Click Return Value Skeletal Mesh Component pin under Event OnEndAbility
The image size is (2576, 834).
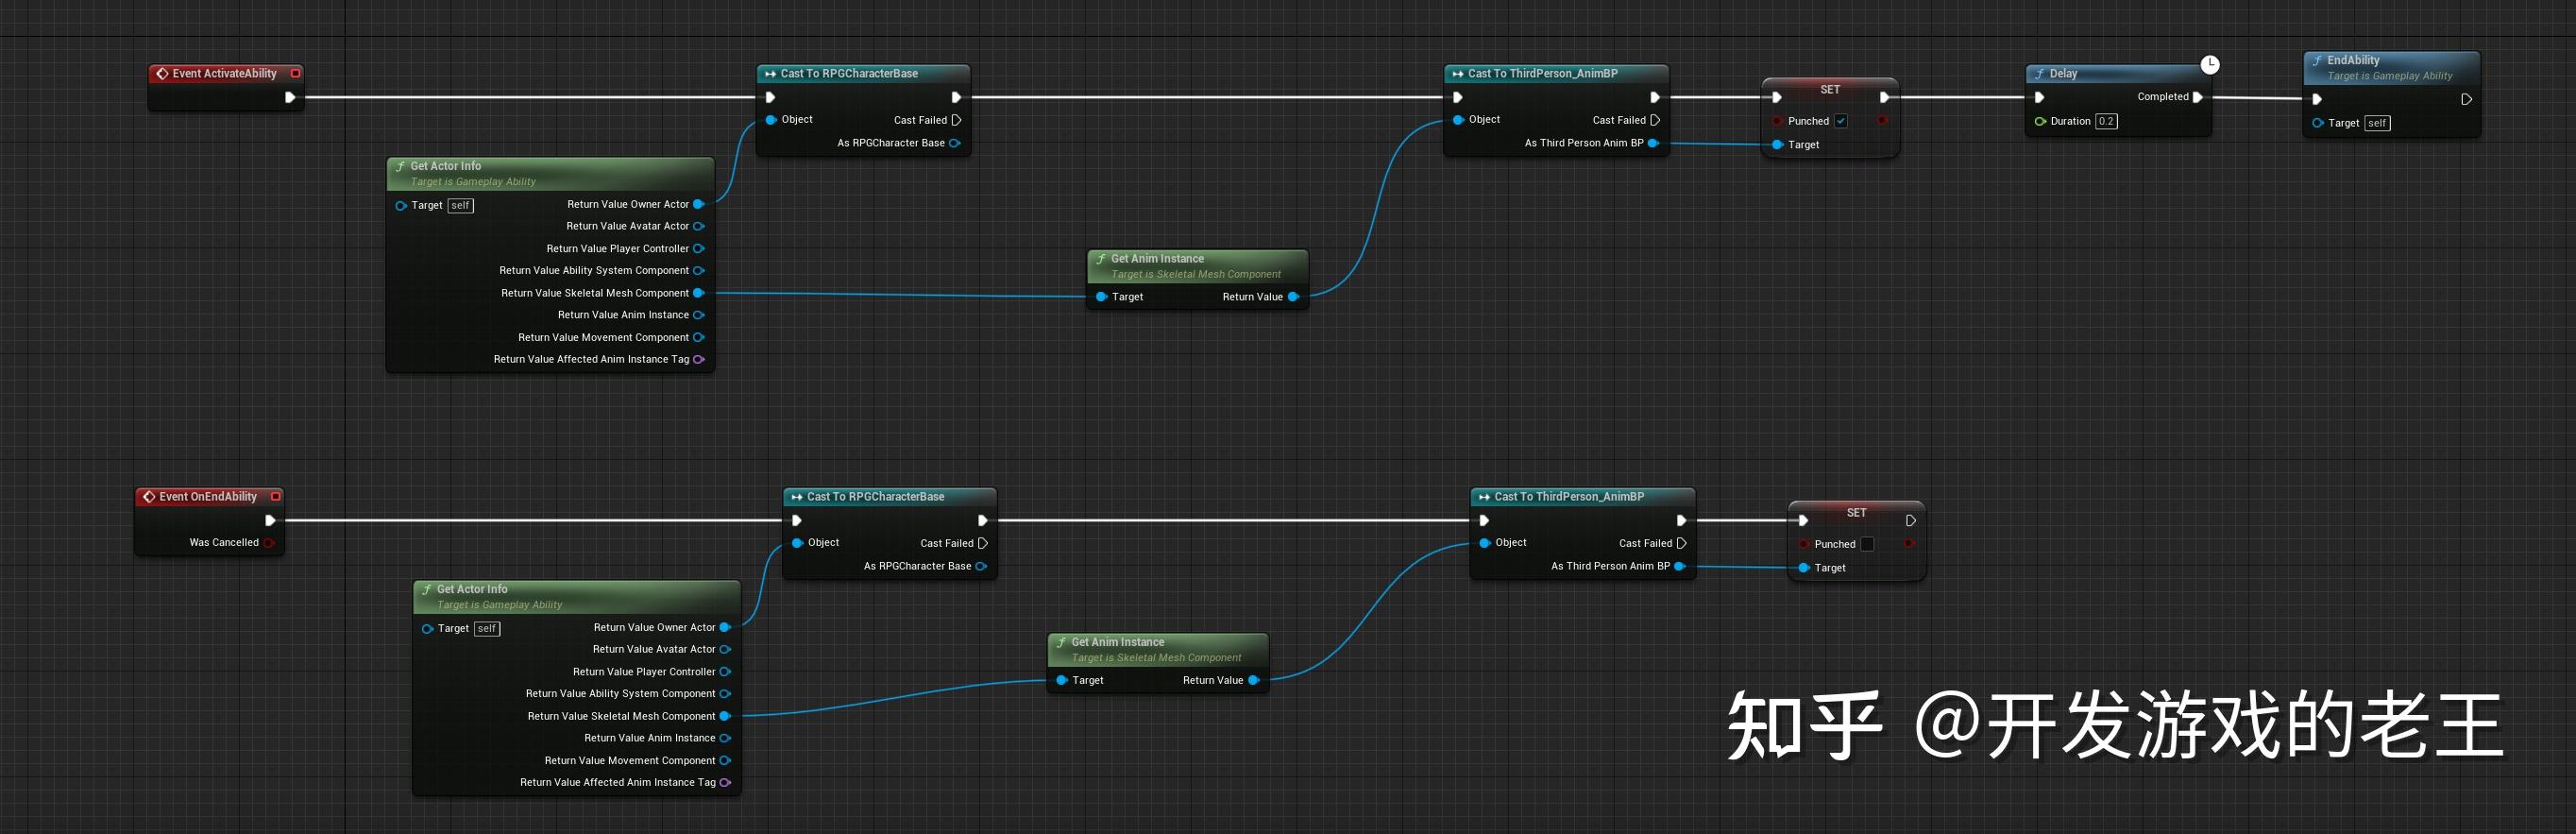[724, 716]
